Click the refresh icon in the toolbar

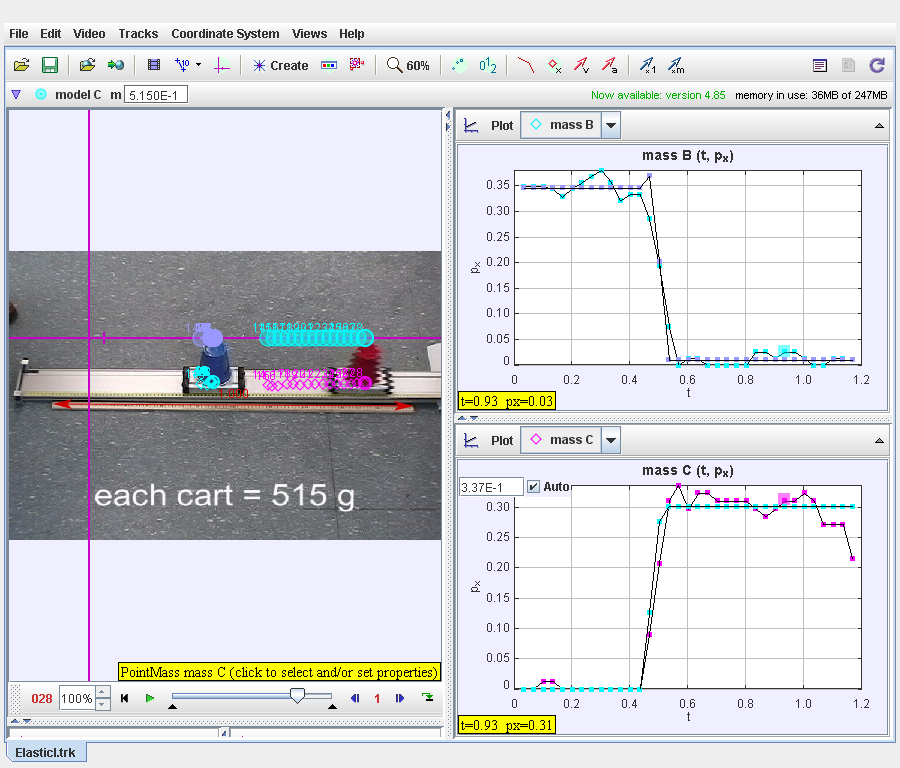(x=877, y=65)
